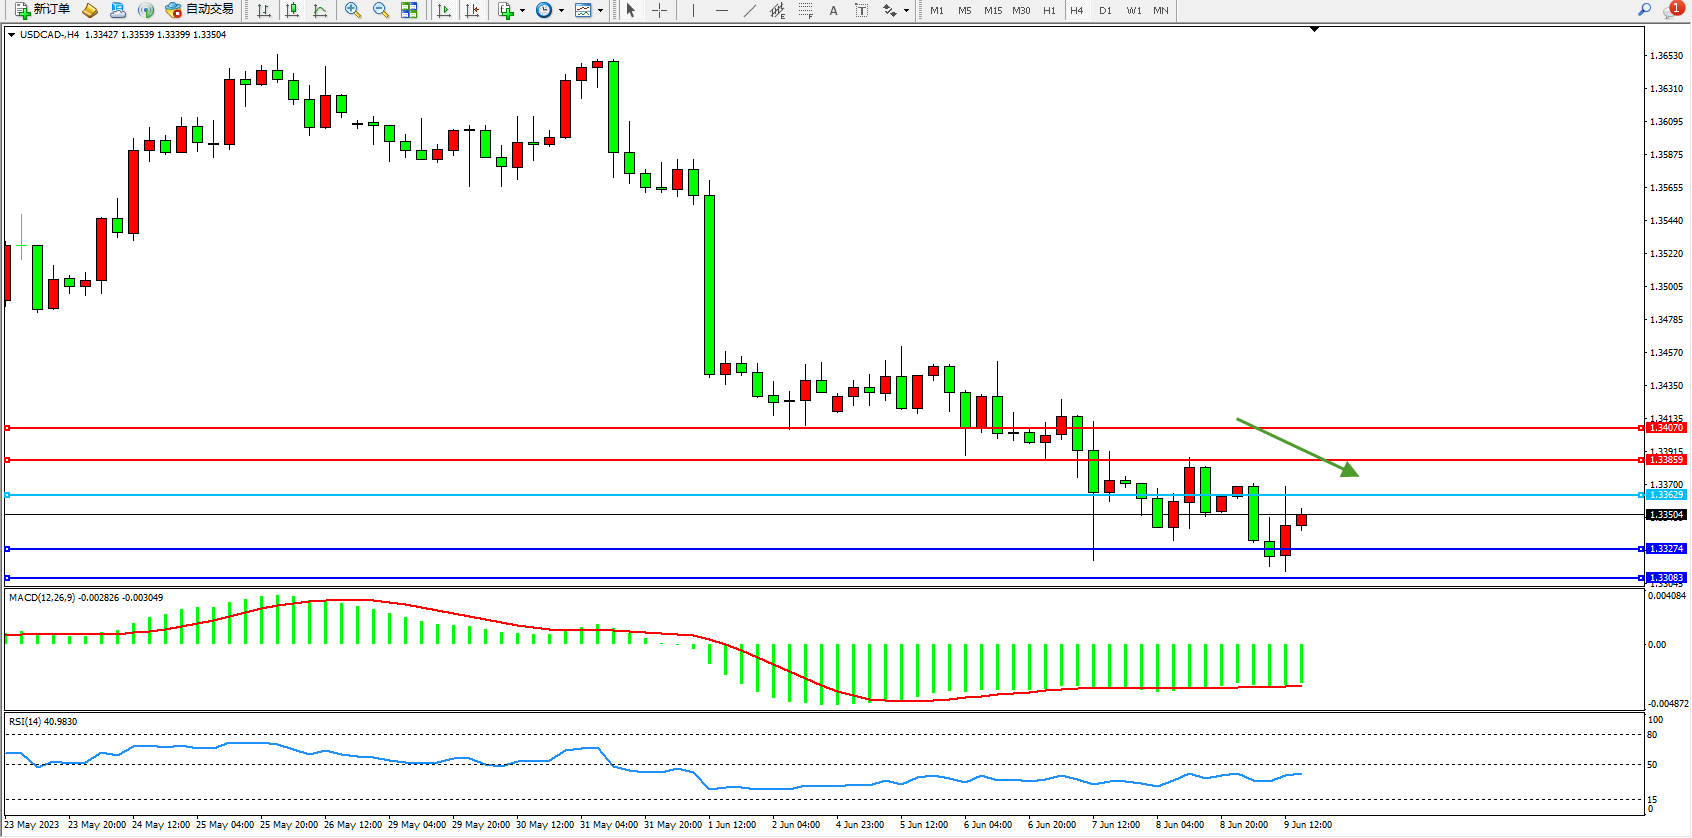Select the Crosshair tool
1692x838 pixels.
click(x=660, y=10)
